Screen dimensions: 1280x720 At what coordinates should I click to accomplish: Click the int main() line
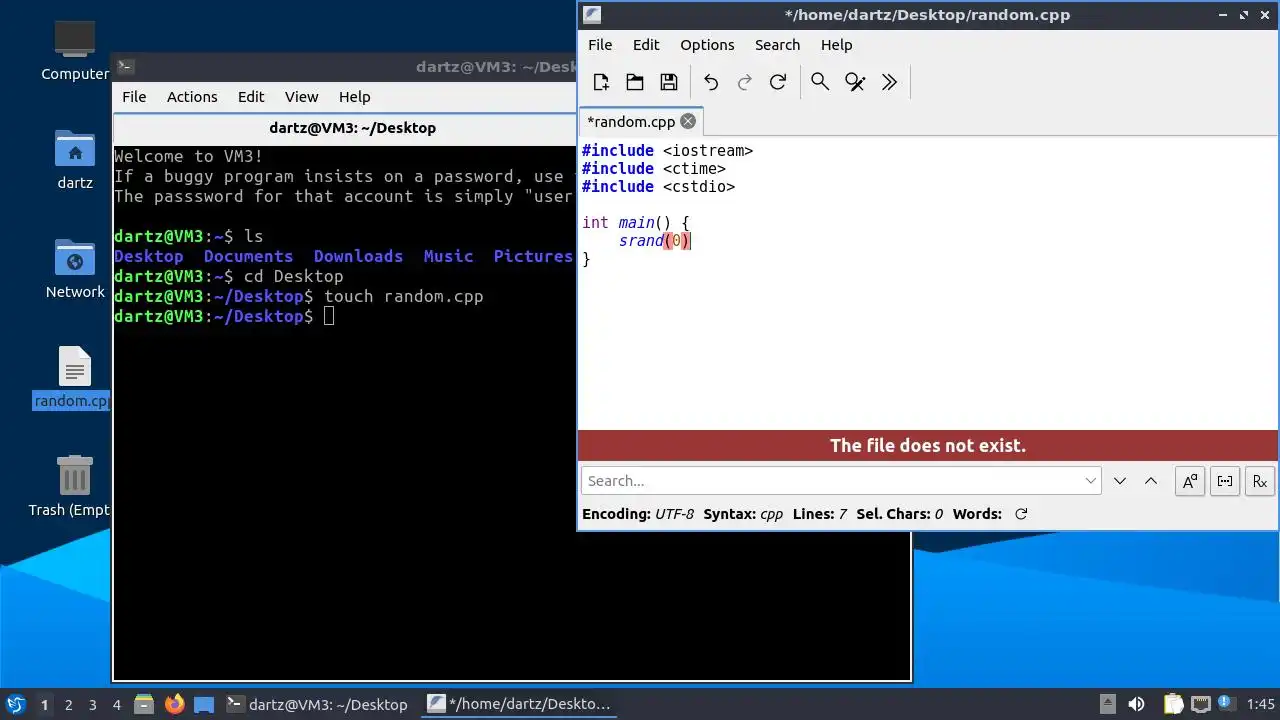coord(636,223)
